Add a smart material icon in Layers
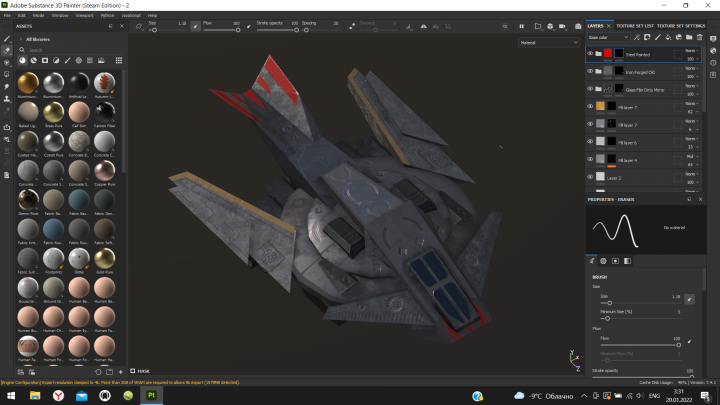 tap(679, 37)
